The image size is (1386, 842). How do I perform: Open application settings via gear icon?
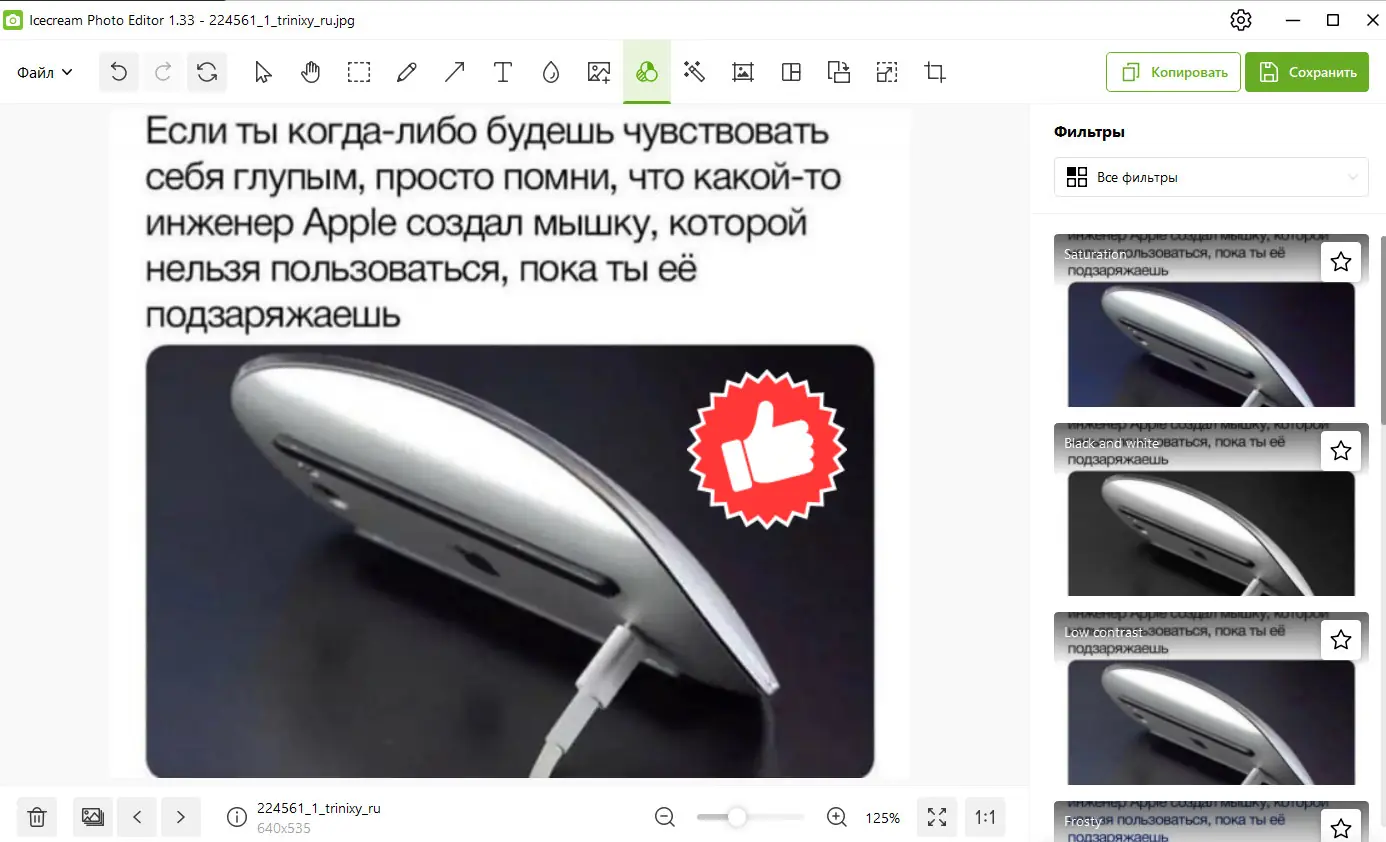click(x=1240, y=19)
